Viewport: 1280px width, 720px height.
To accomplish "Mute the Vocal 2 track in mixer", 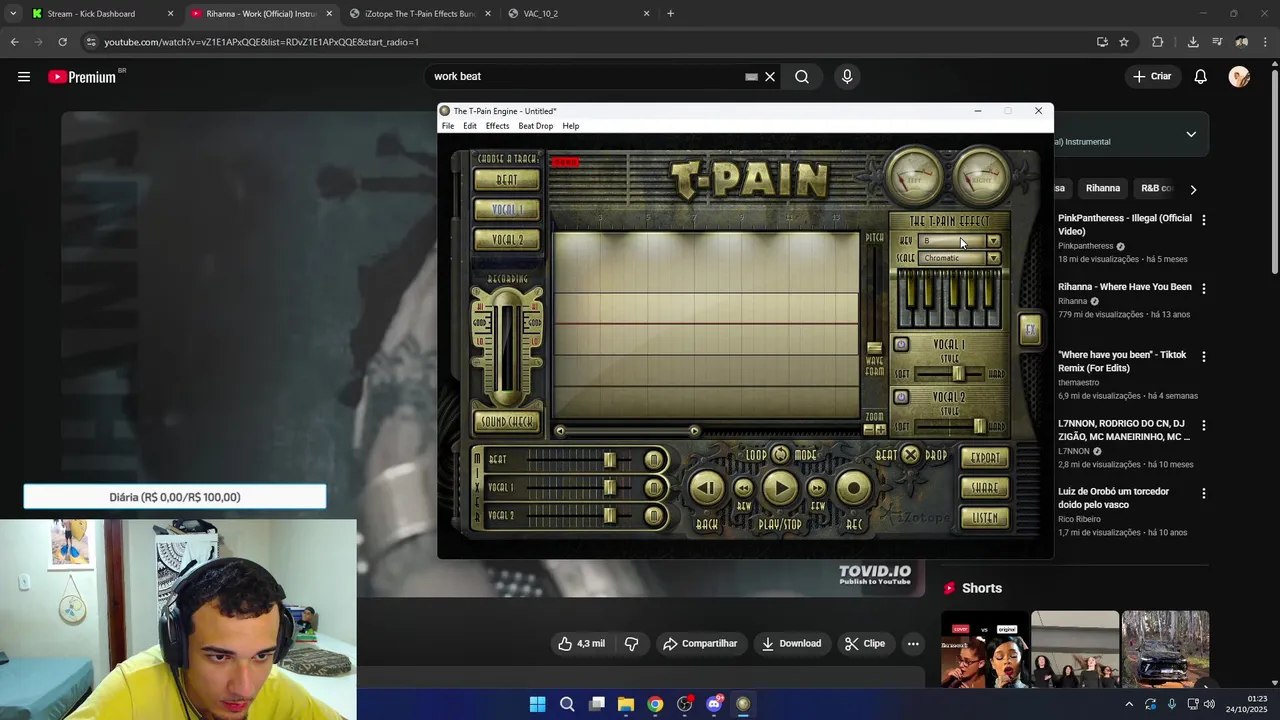I will point(654,515).
